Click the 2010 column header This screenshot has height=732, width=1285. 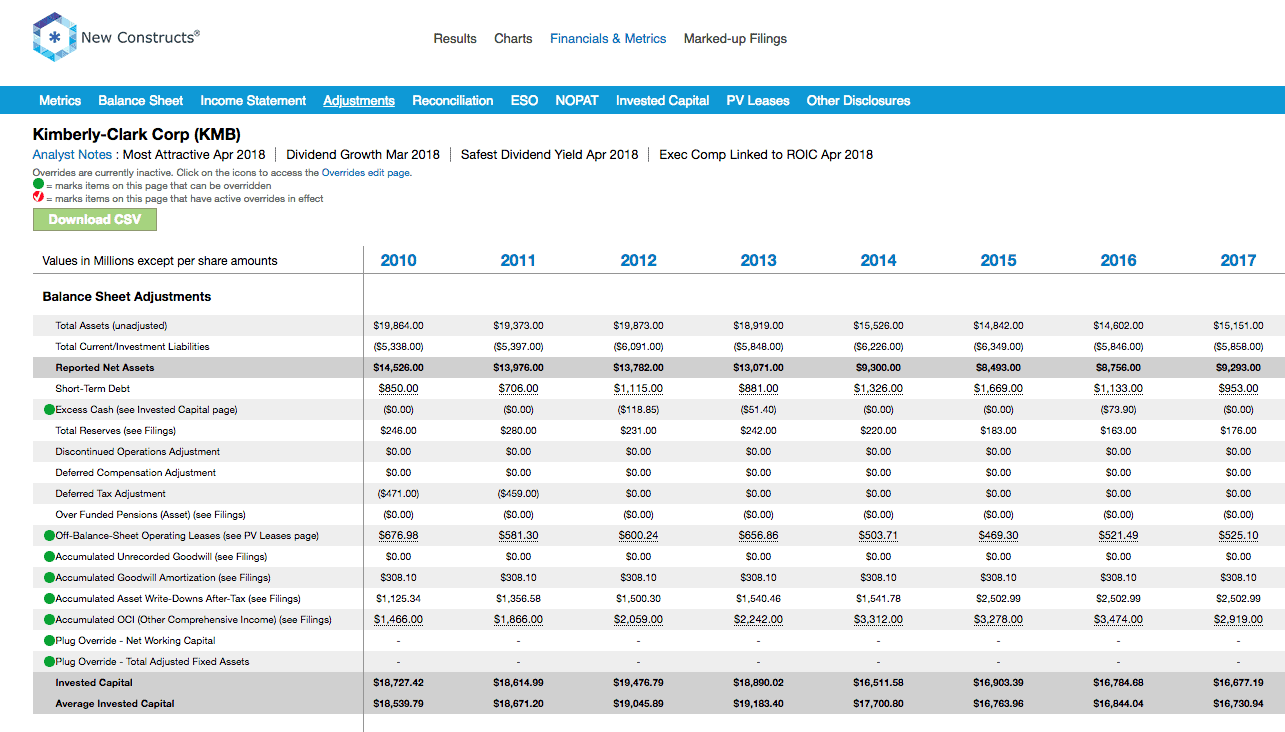coord(398,261)
